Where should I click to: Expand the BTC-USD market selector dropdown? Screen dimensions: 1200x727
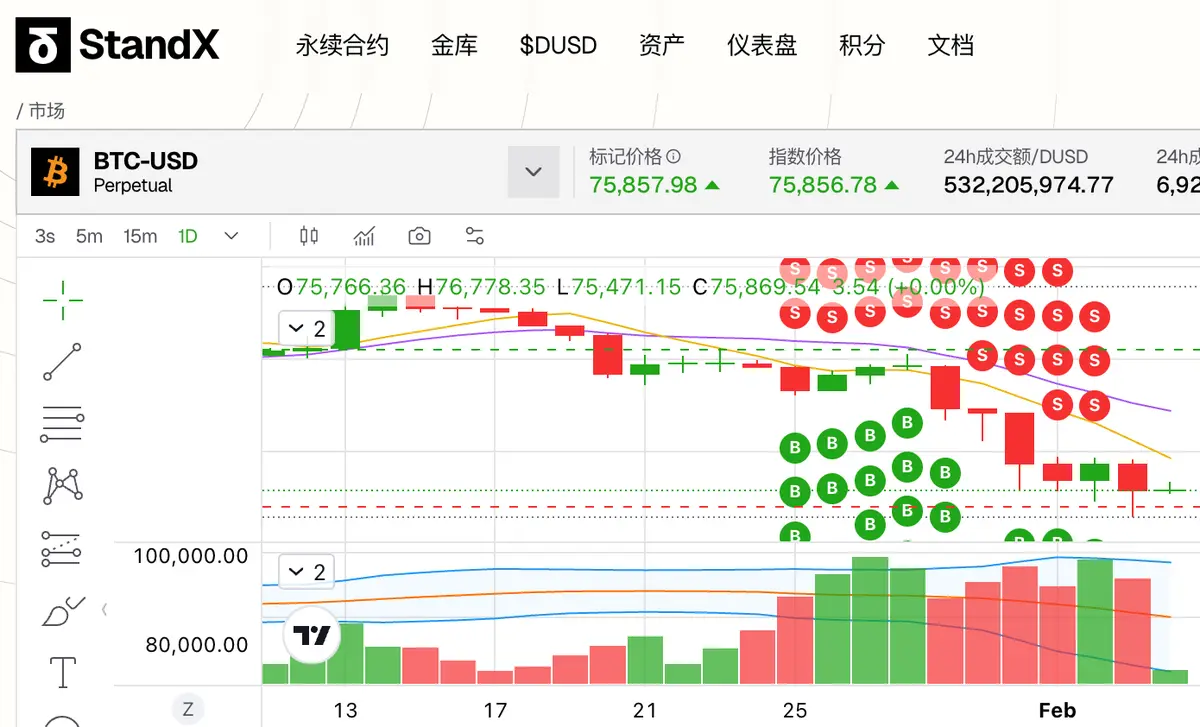coord(533,172)
